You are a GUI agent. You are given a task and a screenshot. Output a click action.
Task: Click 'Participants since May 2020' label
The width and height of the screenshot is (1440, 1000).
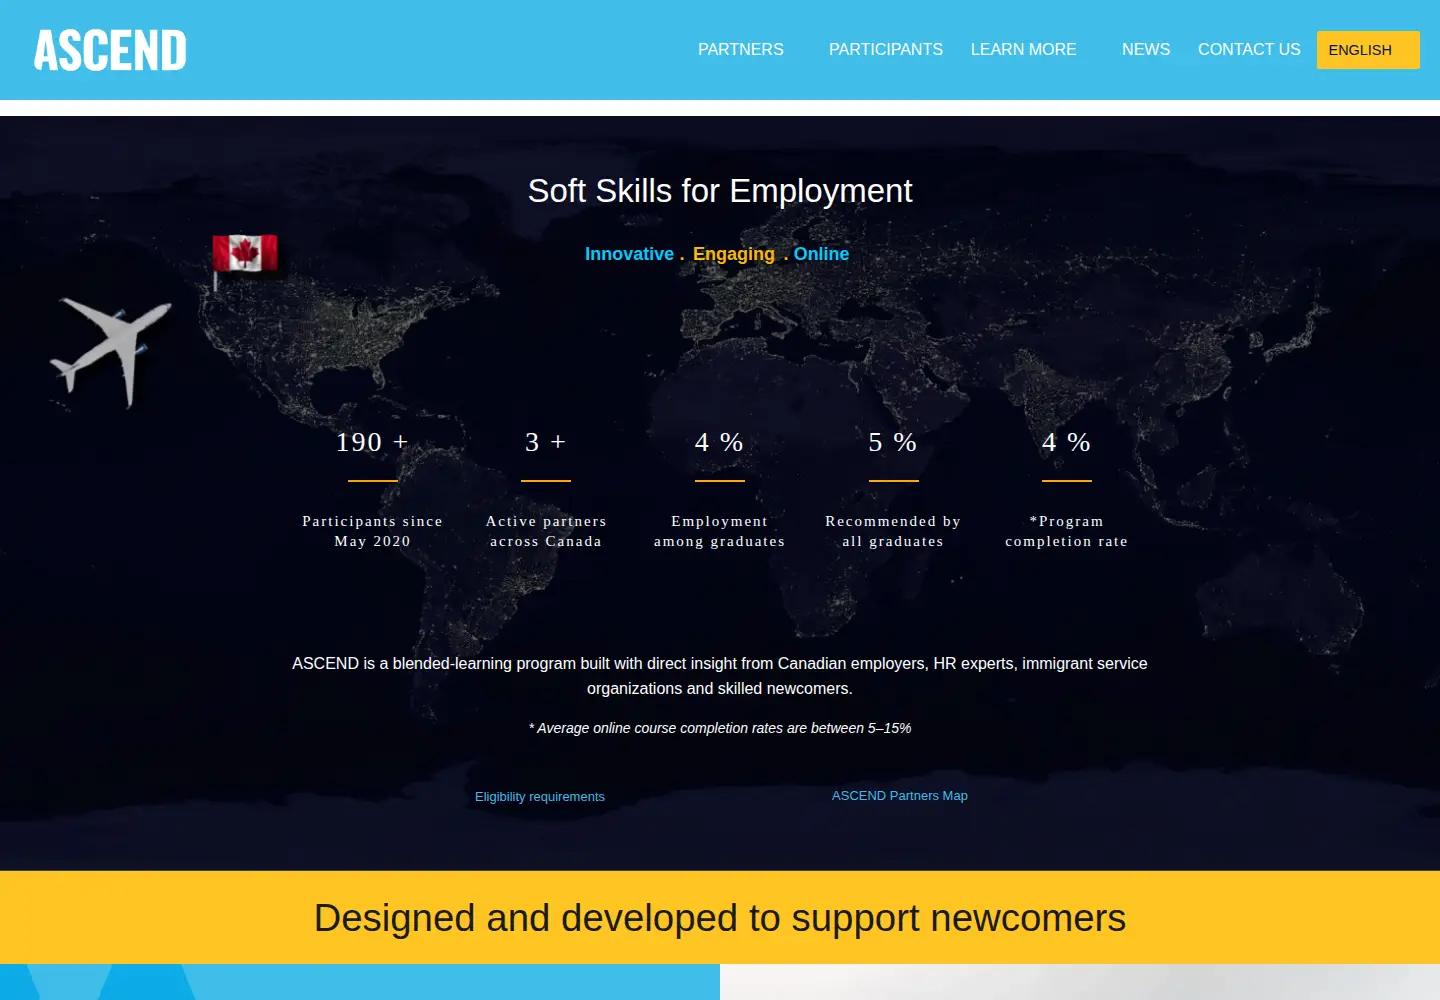[372, 531]
